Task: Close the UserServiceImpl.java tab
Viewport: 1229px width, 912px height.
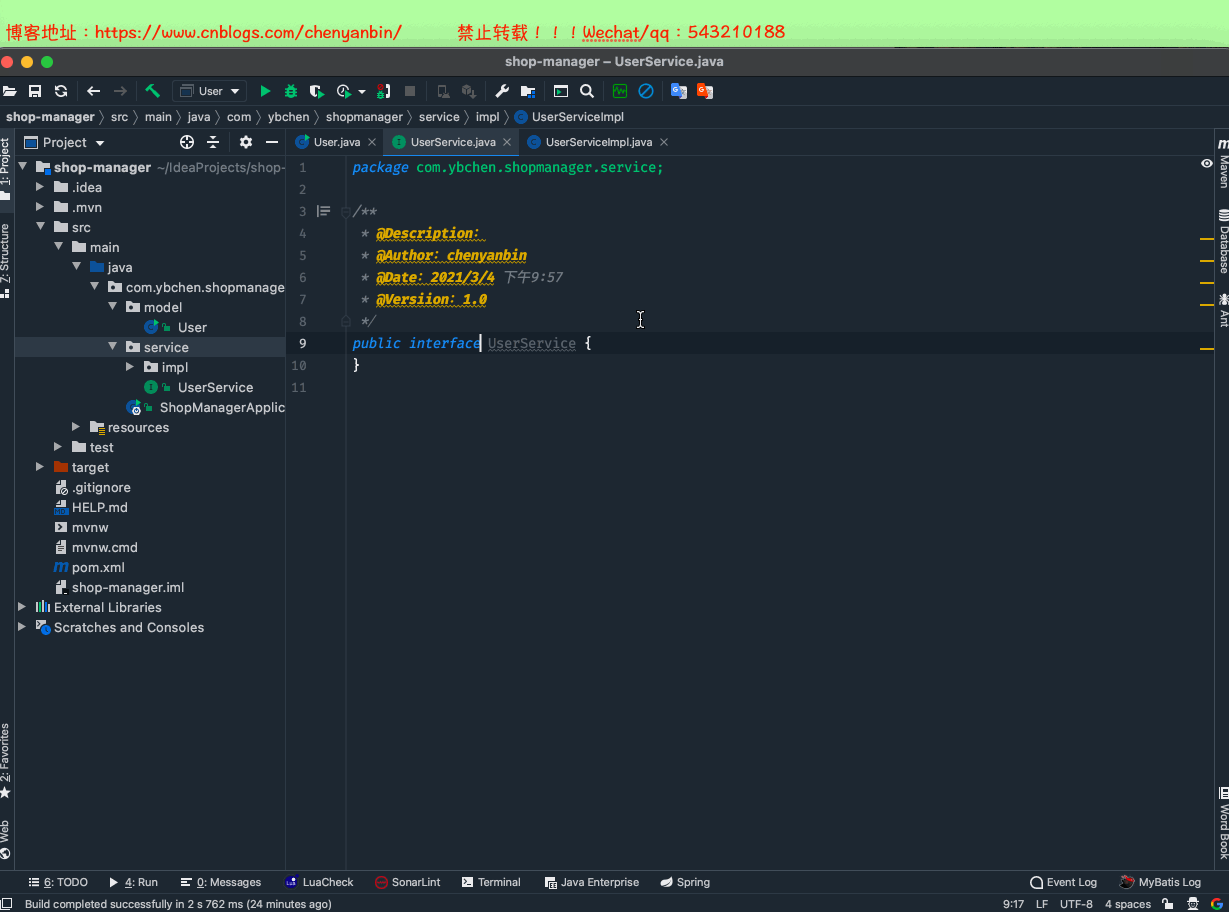Action: click(x=663, y=142)
